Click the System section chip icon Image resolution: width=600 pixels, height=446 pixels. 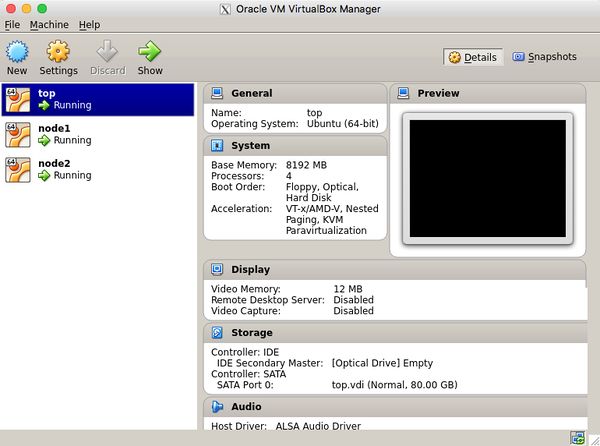point(218,146)
